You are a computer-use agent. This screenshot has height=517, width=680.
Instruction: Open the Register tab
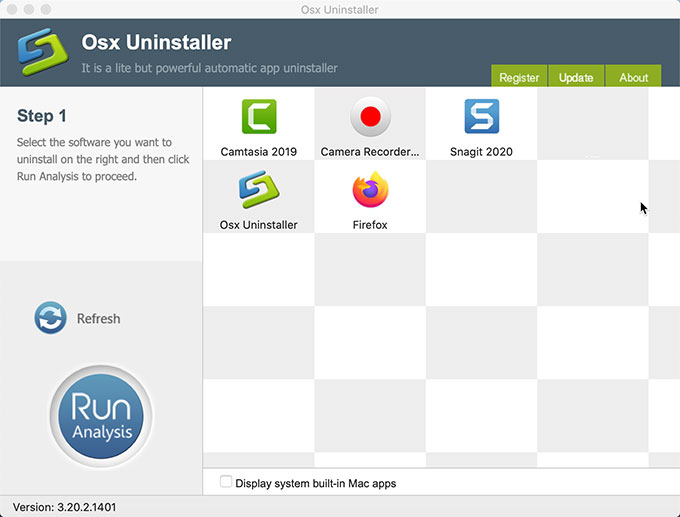519,77
